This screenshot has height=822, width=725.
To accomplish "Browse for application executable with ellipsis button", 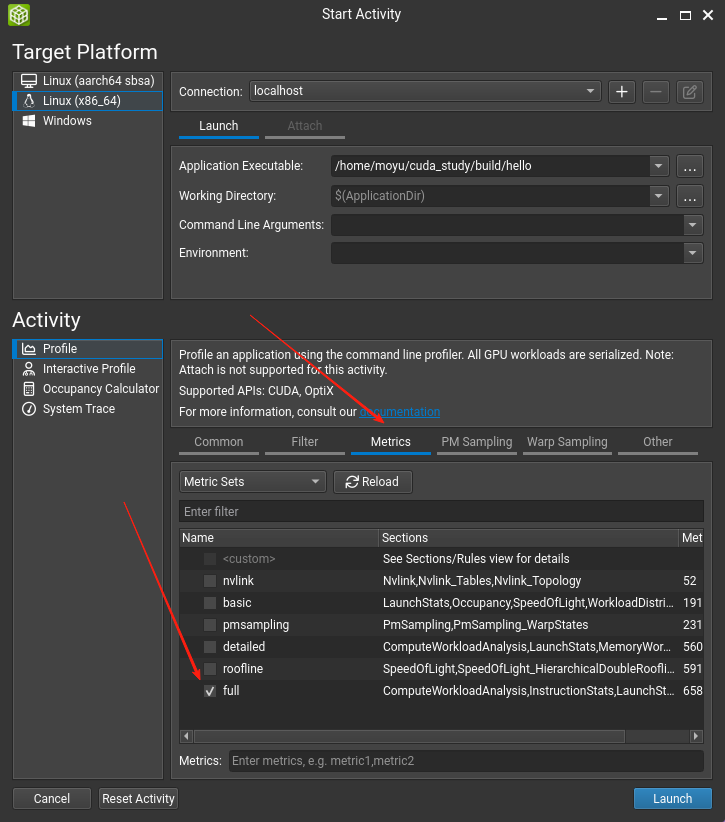I will 689,166.
